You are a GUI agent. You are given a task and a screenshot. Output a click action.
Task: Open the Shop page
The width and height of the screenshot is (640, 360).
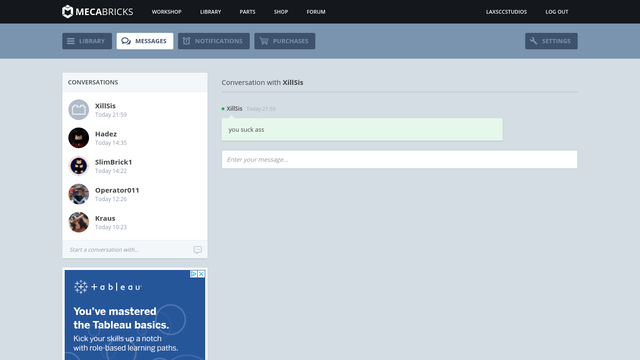281,12
